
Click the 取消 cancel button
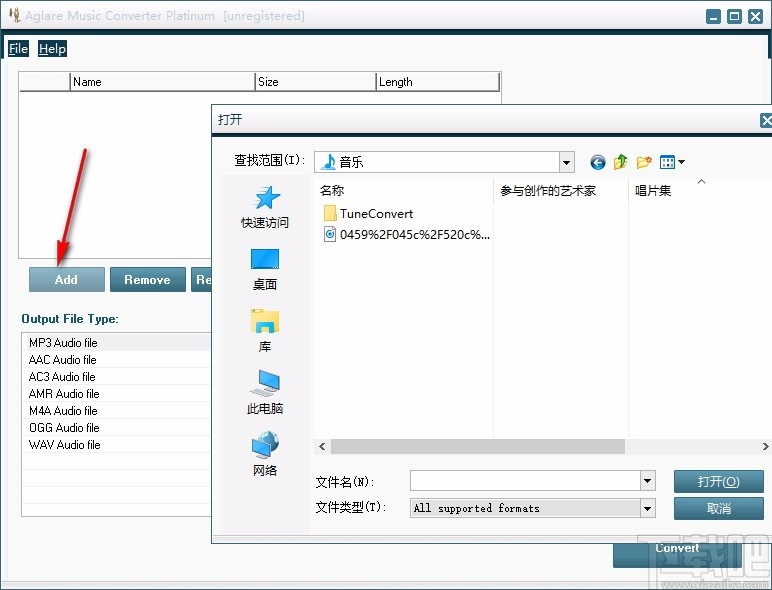click(719, 508)
